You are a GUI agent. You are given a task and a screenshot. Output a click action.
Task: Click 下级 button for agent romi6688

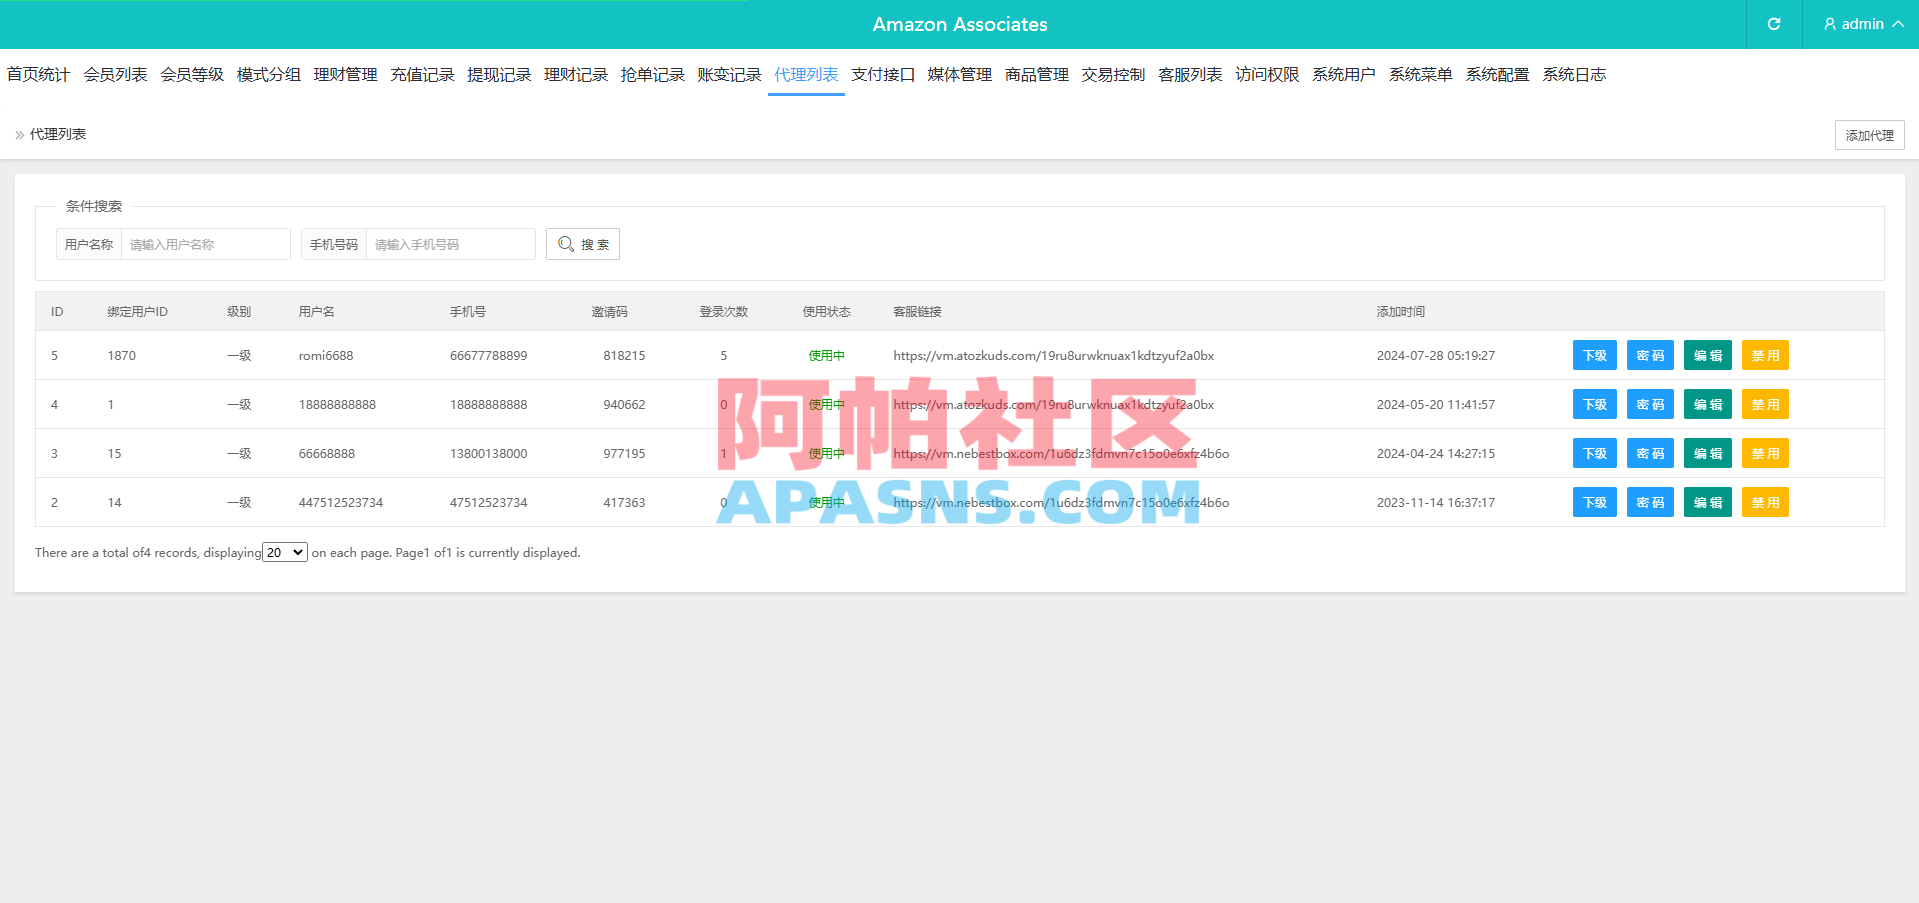point(1594,355)
